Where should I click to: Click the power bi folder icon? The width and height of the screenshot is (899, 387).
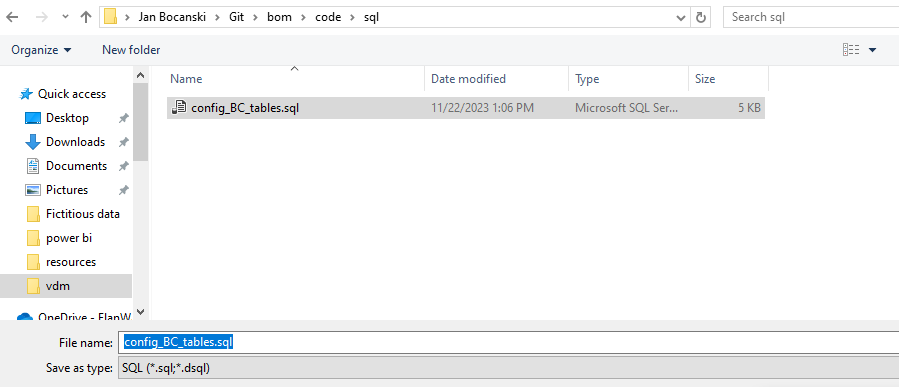point(33,238)
